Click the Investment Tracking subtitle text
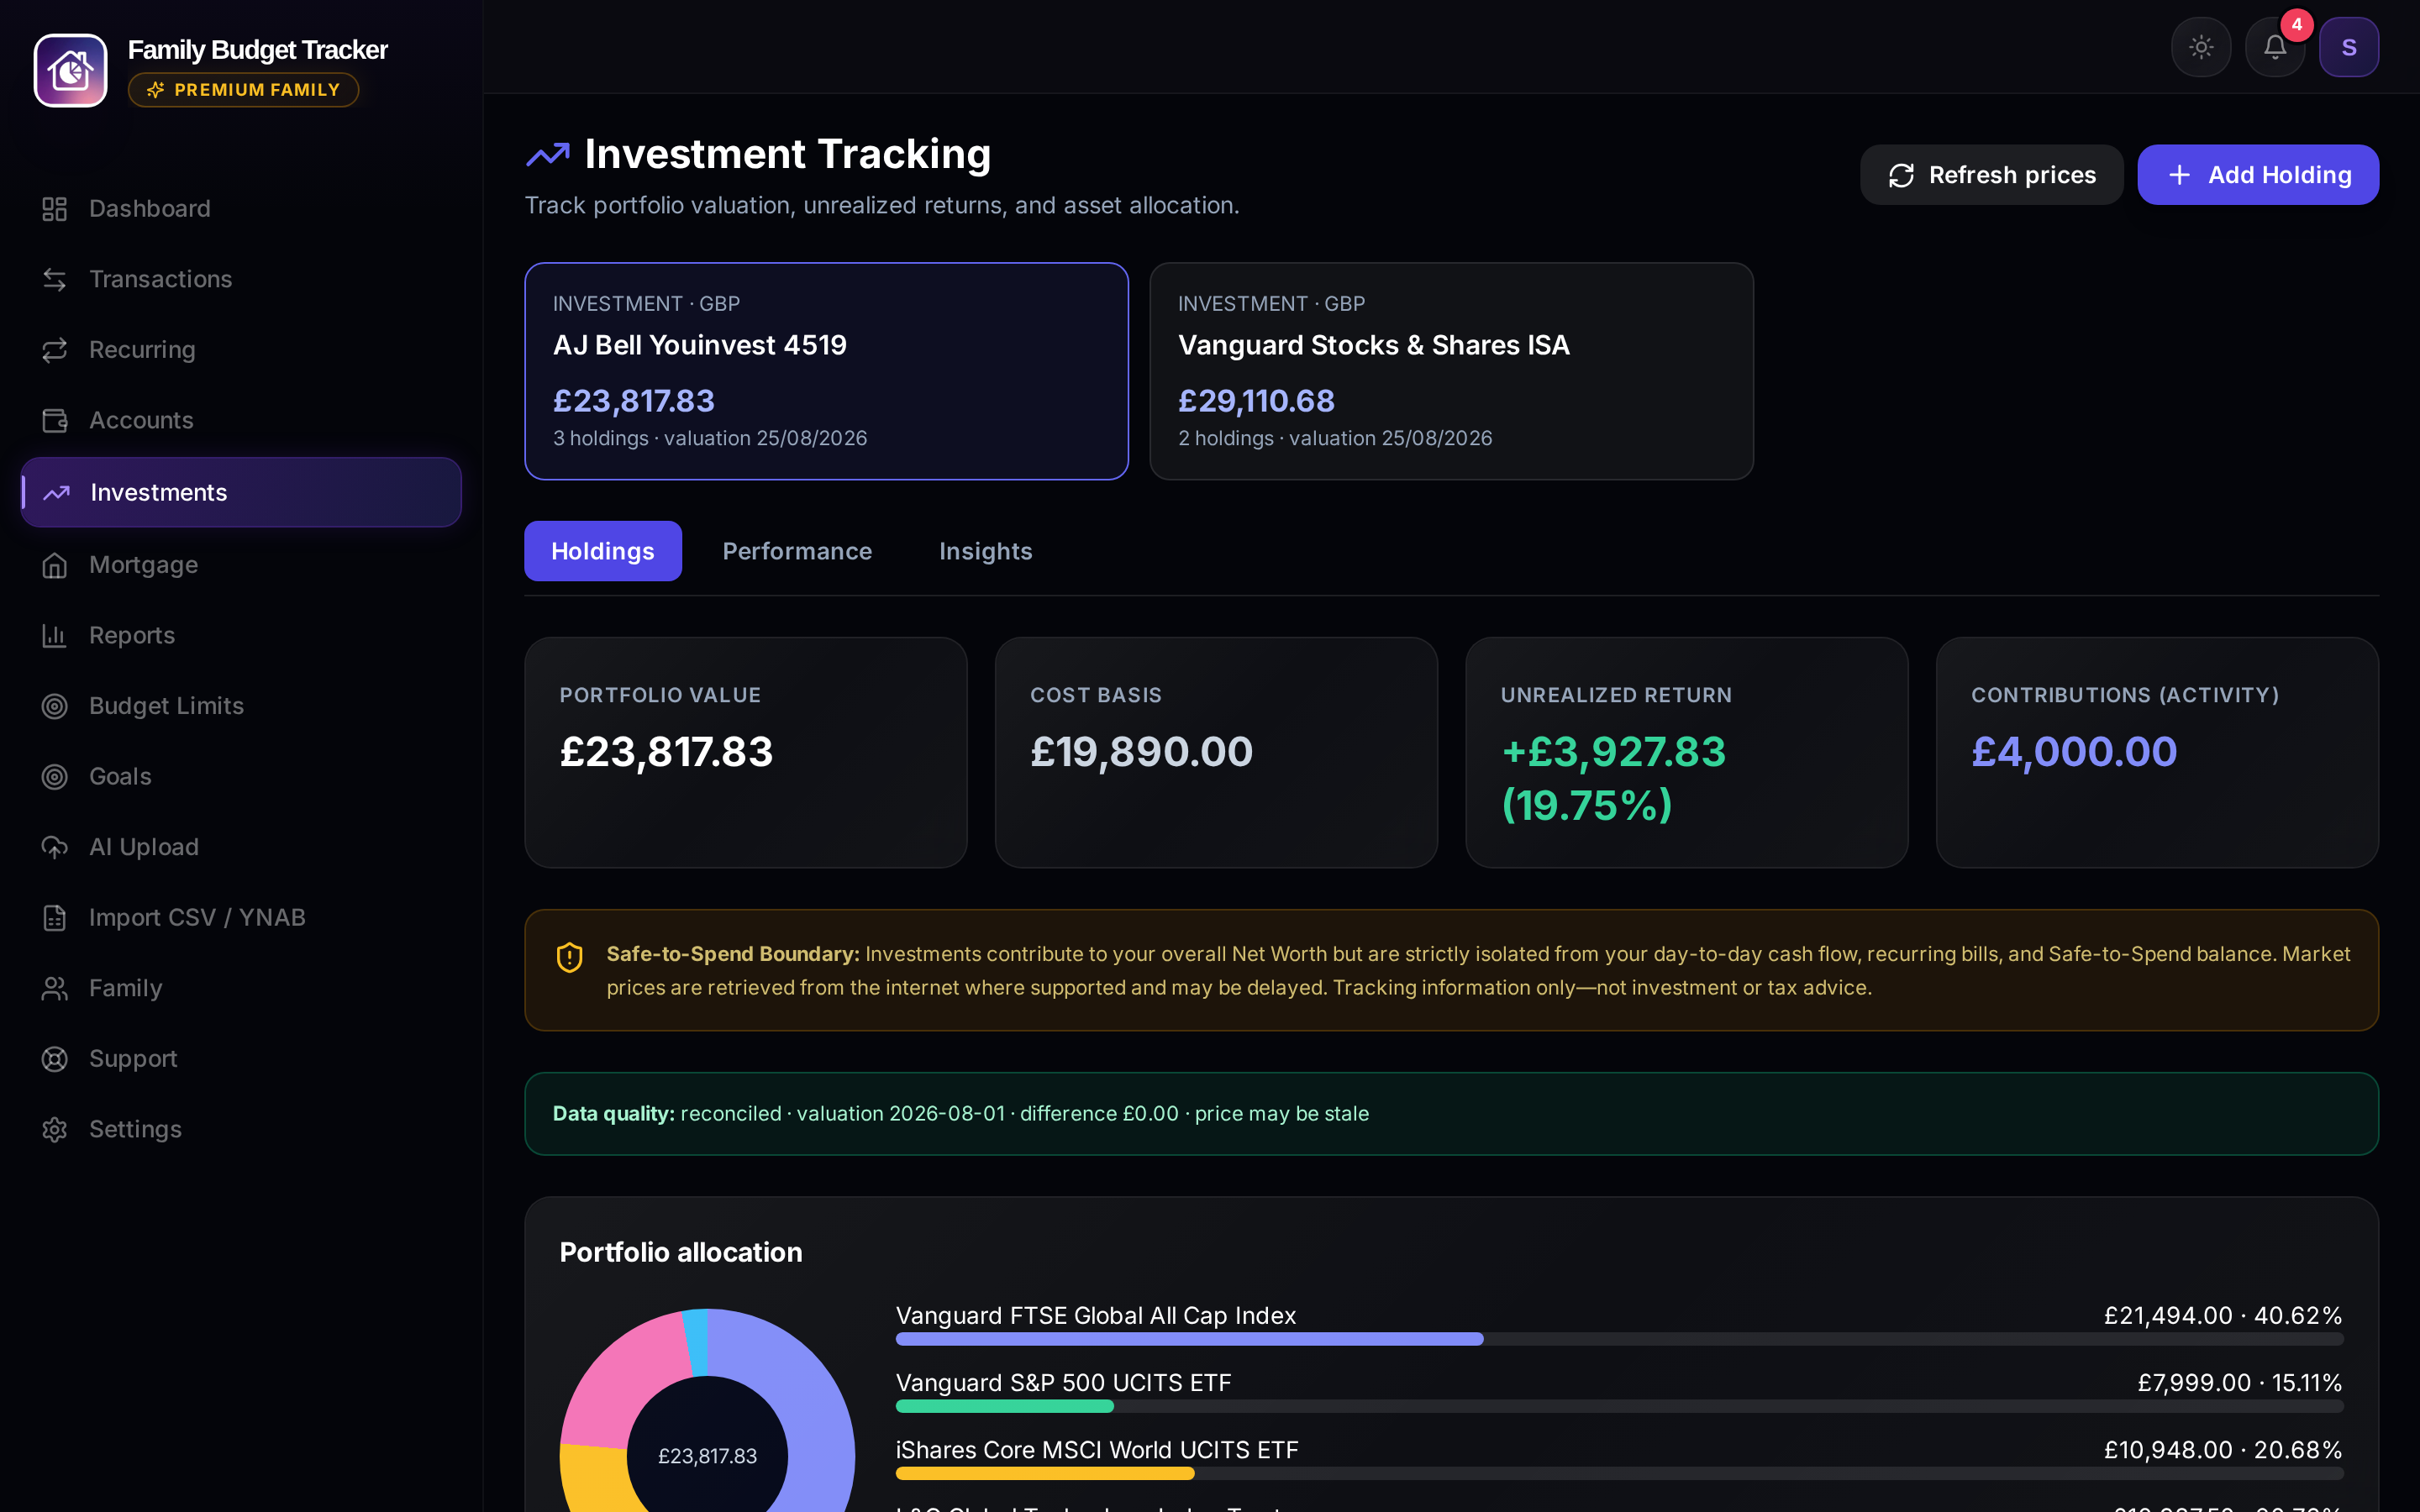Image resolution: width=2420 pixels, height=1512 pixels. click(x=882, y=205)
